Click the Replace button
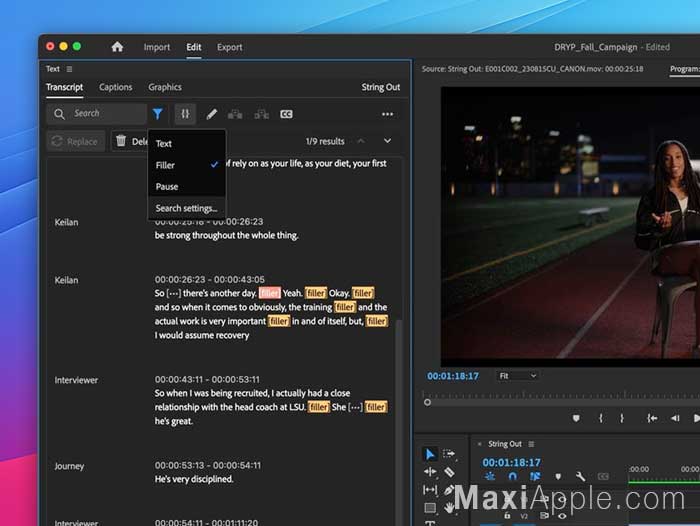700x526 pixels. coord(76,142)
